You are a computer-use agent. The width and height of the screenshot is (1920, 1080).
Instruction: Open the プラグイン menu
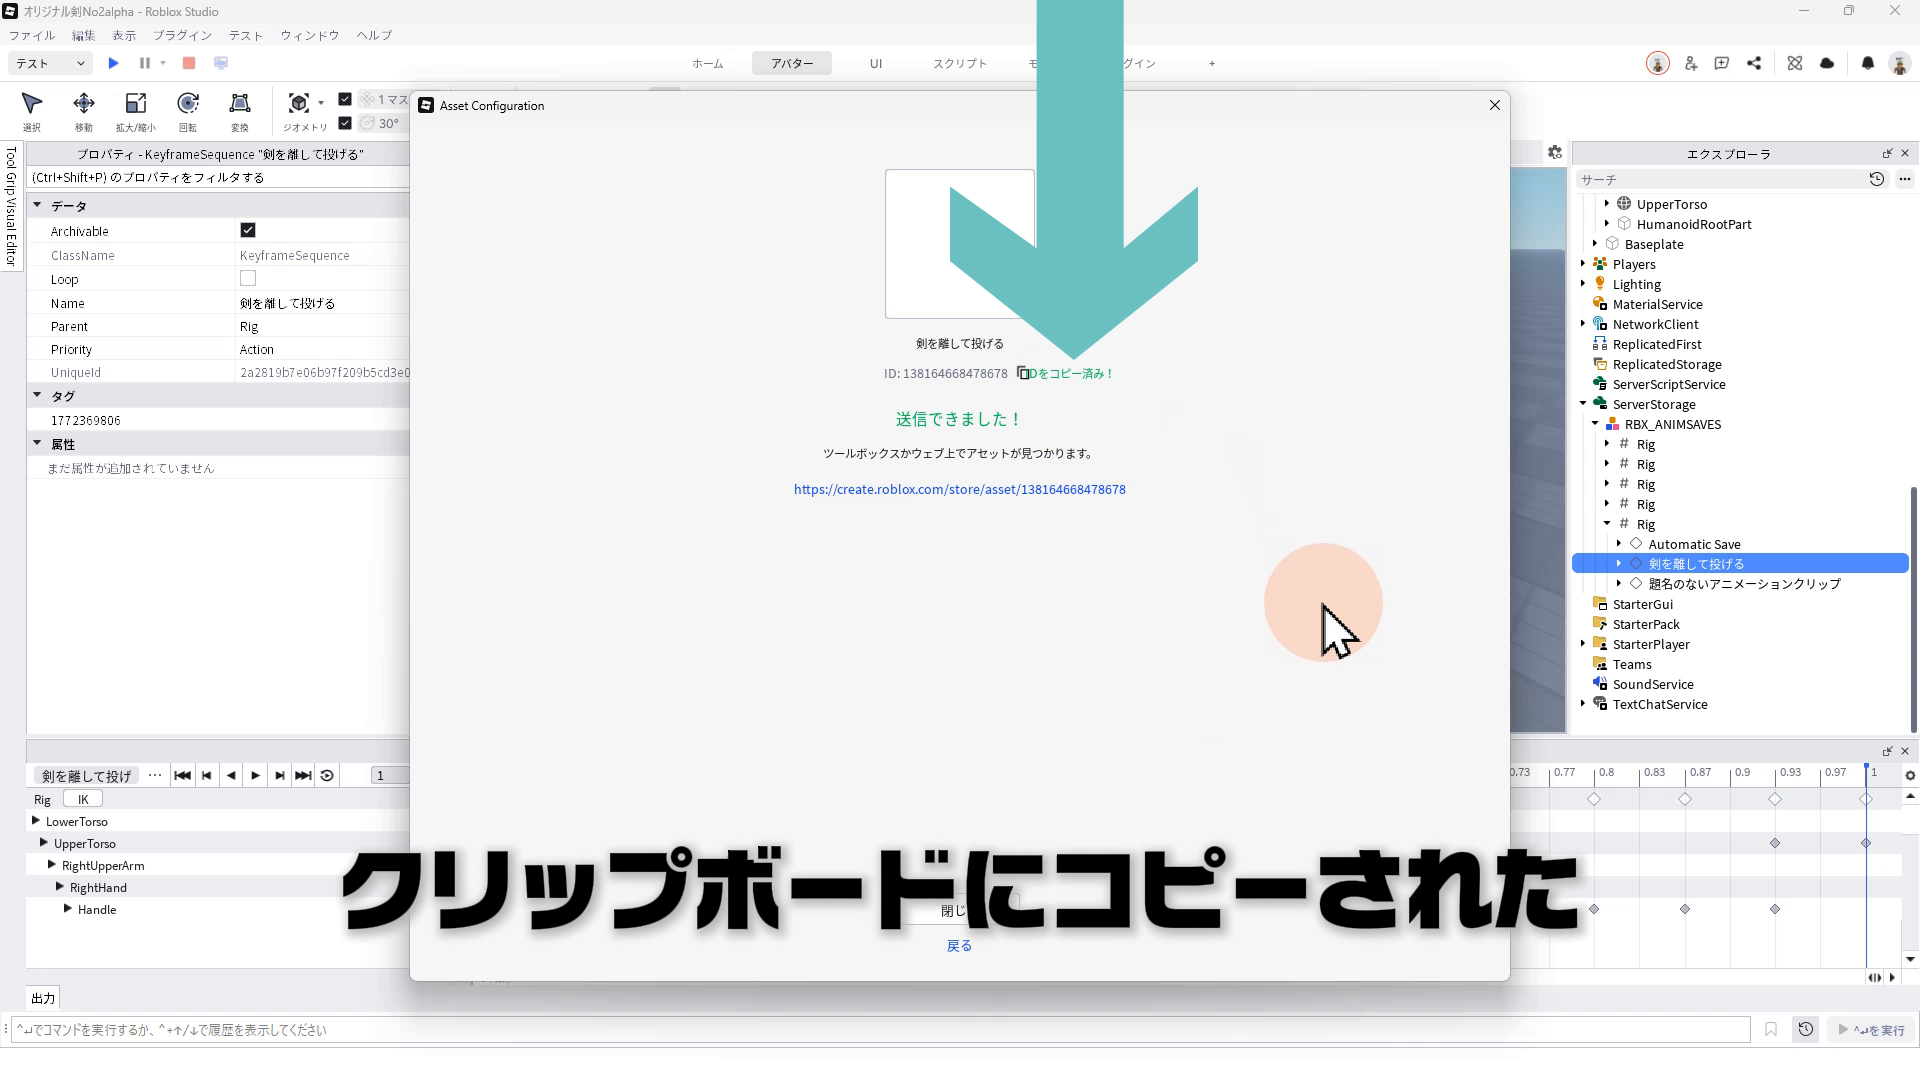[182, 35]
